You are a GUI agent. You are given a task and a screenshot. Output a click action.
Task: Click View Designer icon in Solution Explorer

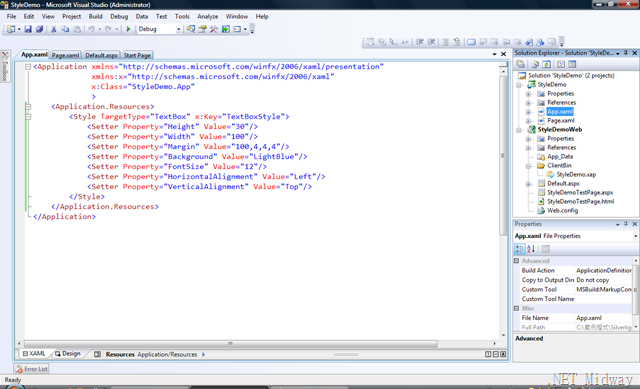(572, 64)
